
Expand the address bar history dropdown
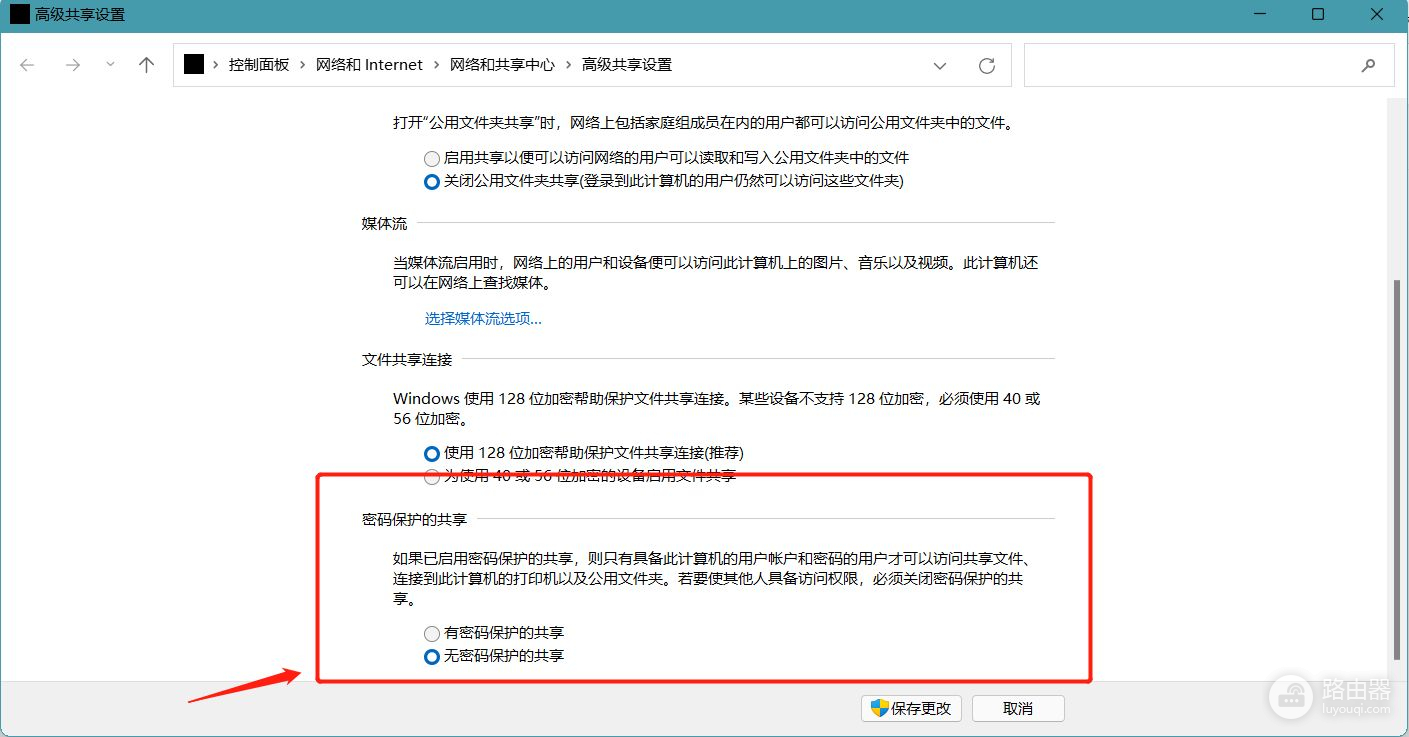[940, 65]
